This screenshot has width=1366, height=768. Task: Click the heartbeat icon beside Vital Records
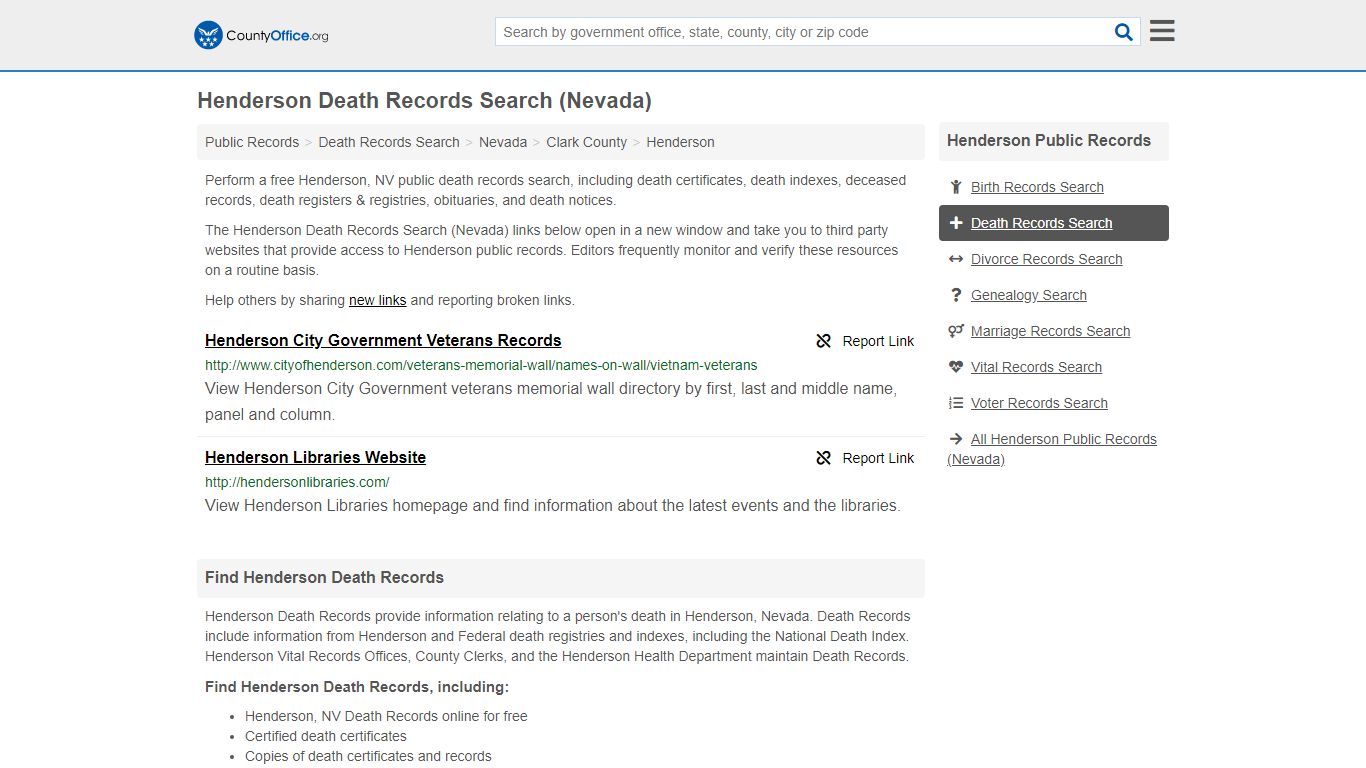tap(956, 367)
